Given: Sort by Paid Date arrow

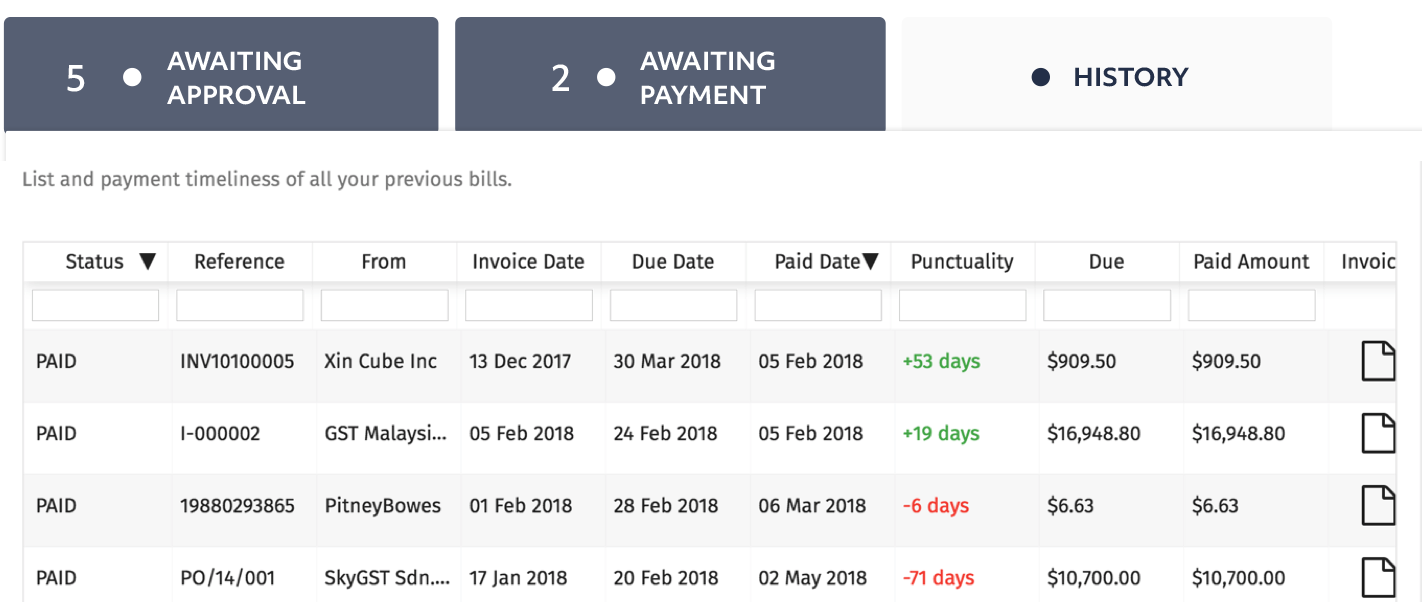Looking at the screenshot, I should (870, 262).
